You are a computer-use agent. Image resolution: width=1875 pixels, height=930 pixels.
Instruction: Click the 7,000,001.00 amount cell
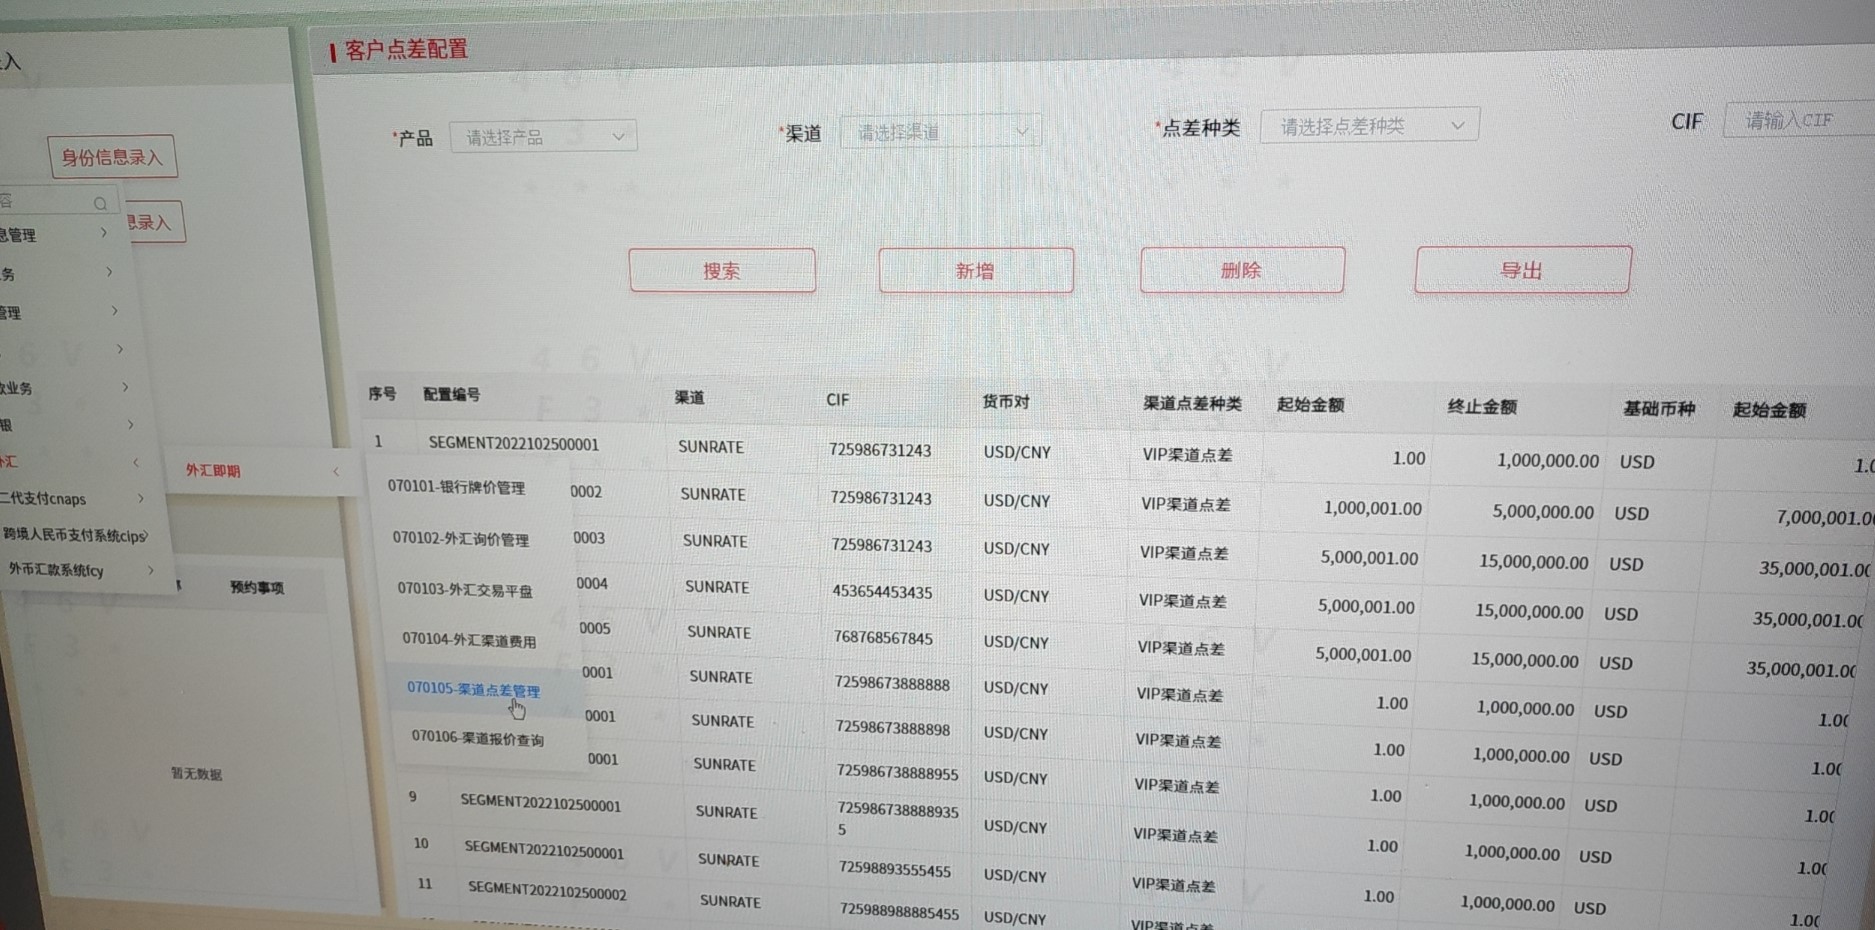1825,517
